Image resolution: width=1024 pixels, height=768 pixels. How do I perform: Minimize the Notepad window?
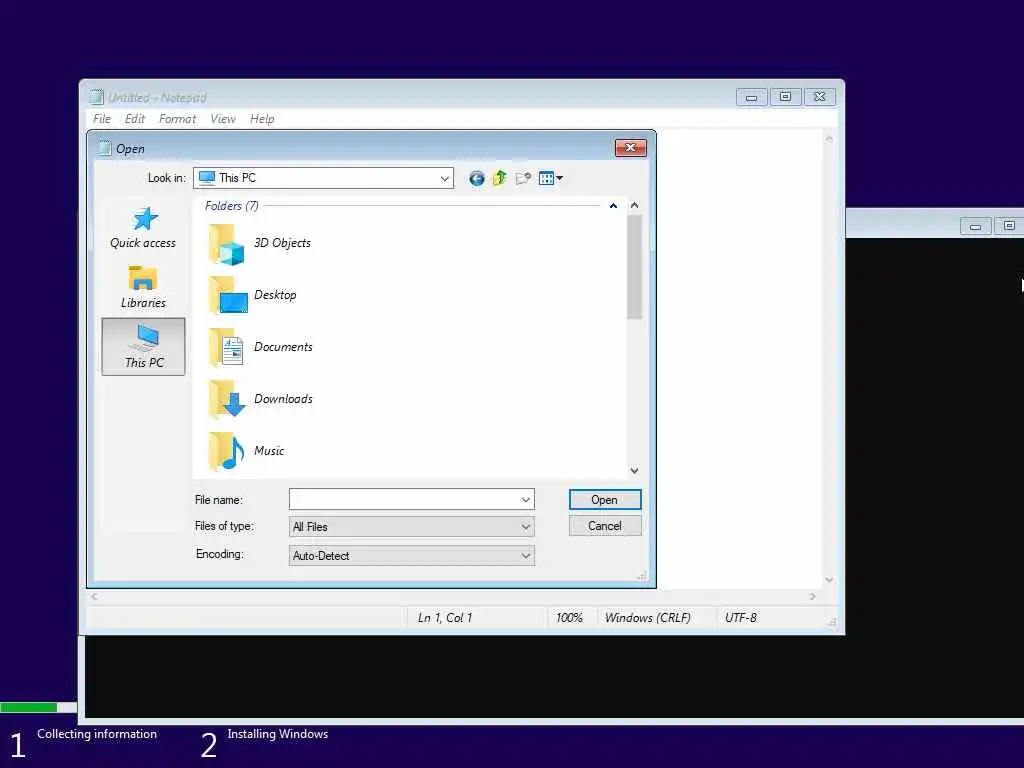(x=752, y=97)
